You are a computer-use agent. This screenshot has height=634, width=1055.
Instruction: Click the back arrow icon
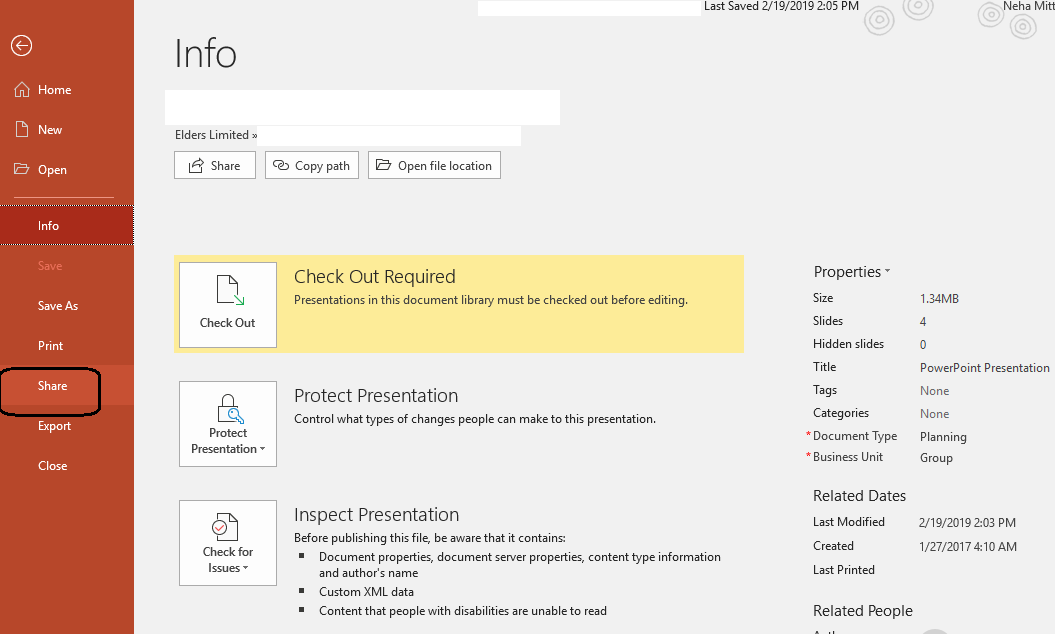click(22, 46)
